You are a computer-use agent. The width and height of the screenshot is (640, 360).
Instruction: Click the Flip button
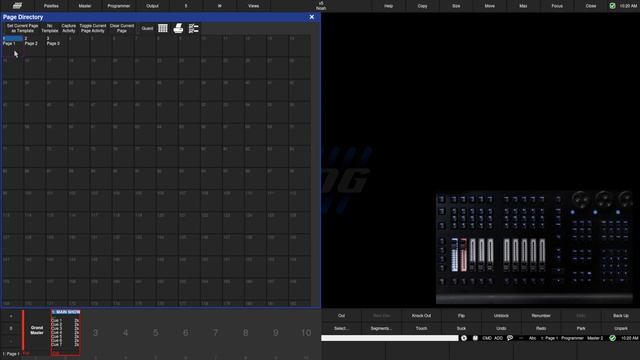pos(461,316)
